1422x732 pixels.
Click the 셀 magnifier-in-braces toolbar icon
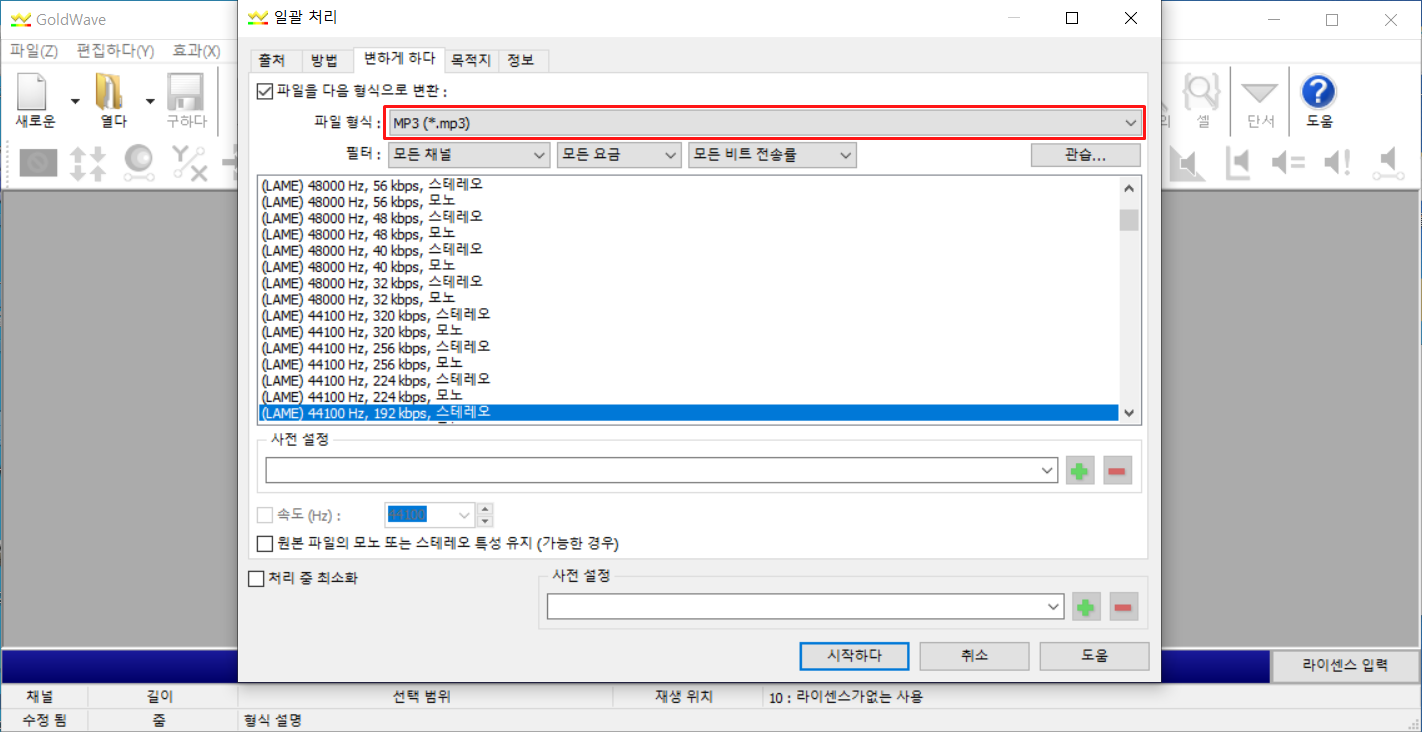(x=1202, y=92)
